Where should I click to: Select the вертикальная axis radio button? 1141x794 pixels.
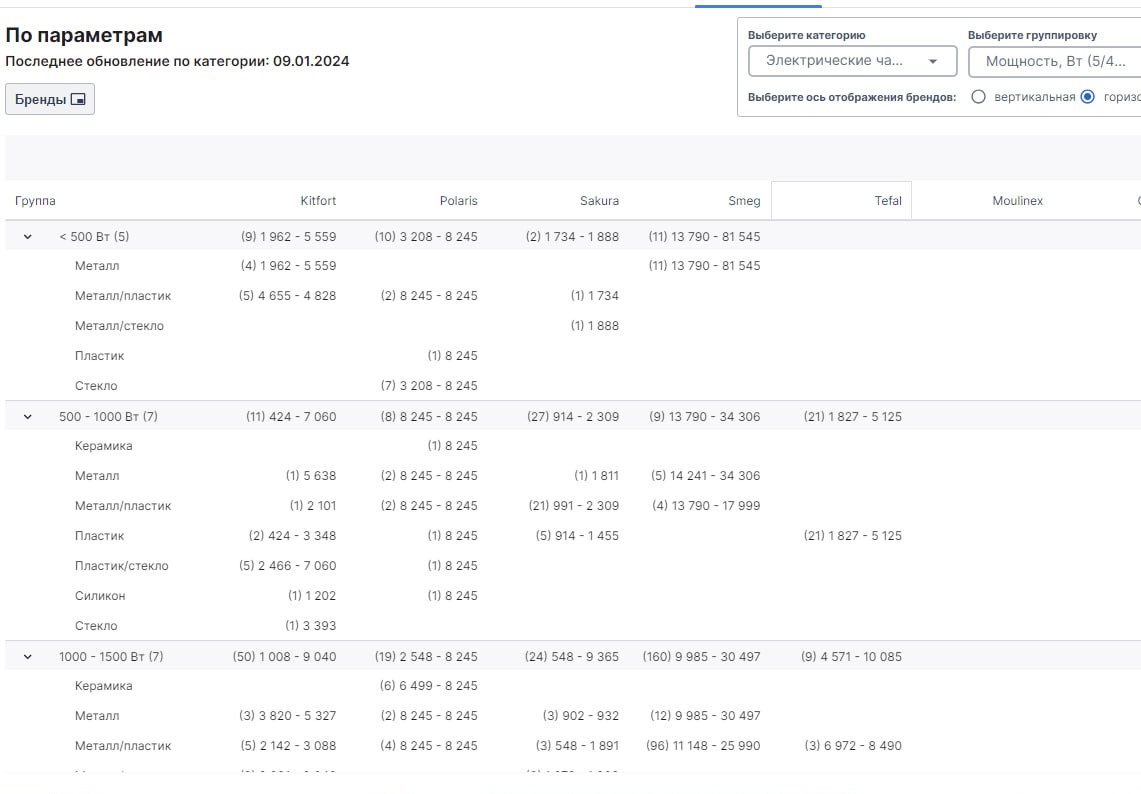[x=979, y=97]
